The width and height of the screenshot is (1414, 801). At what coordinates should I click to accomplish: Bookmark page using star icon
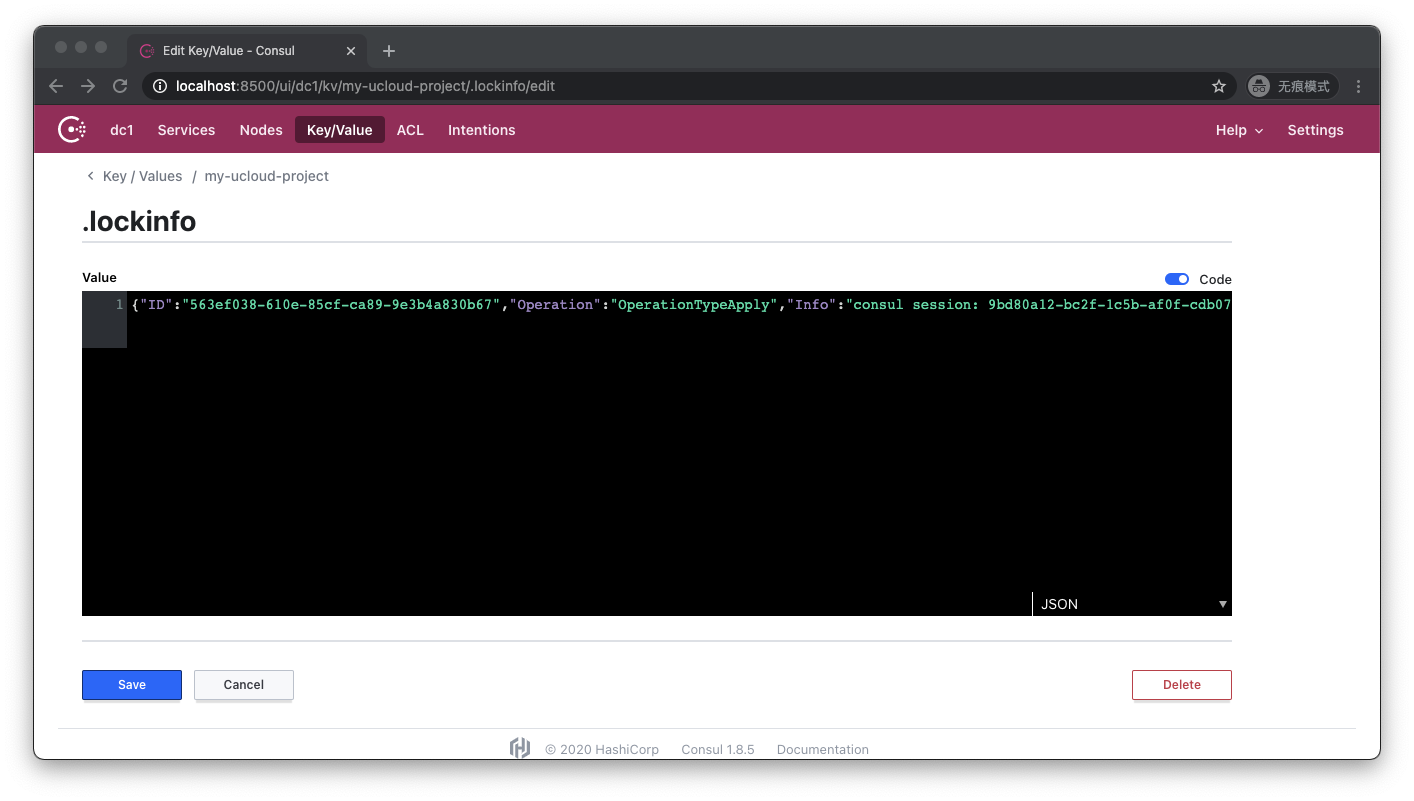(1219, 86)
